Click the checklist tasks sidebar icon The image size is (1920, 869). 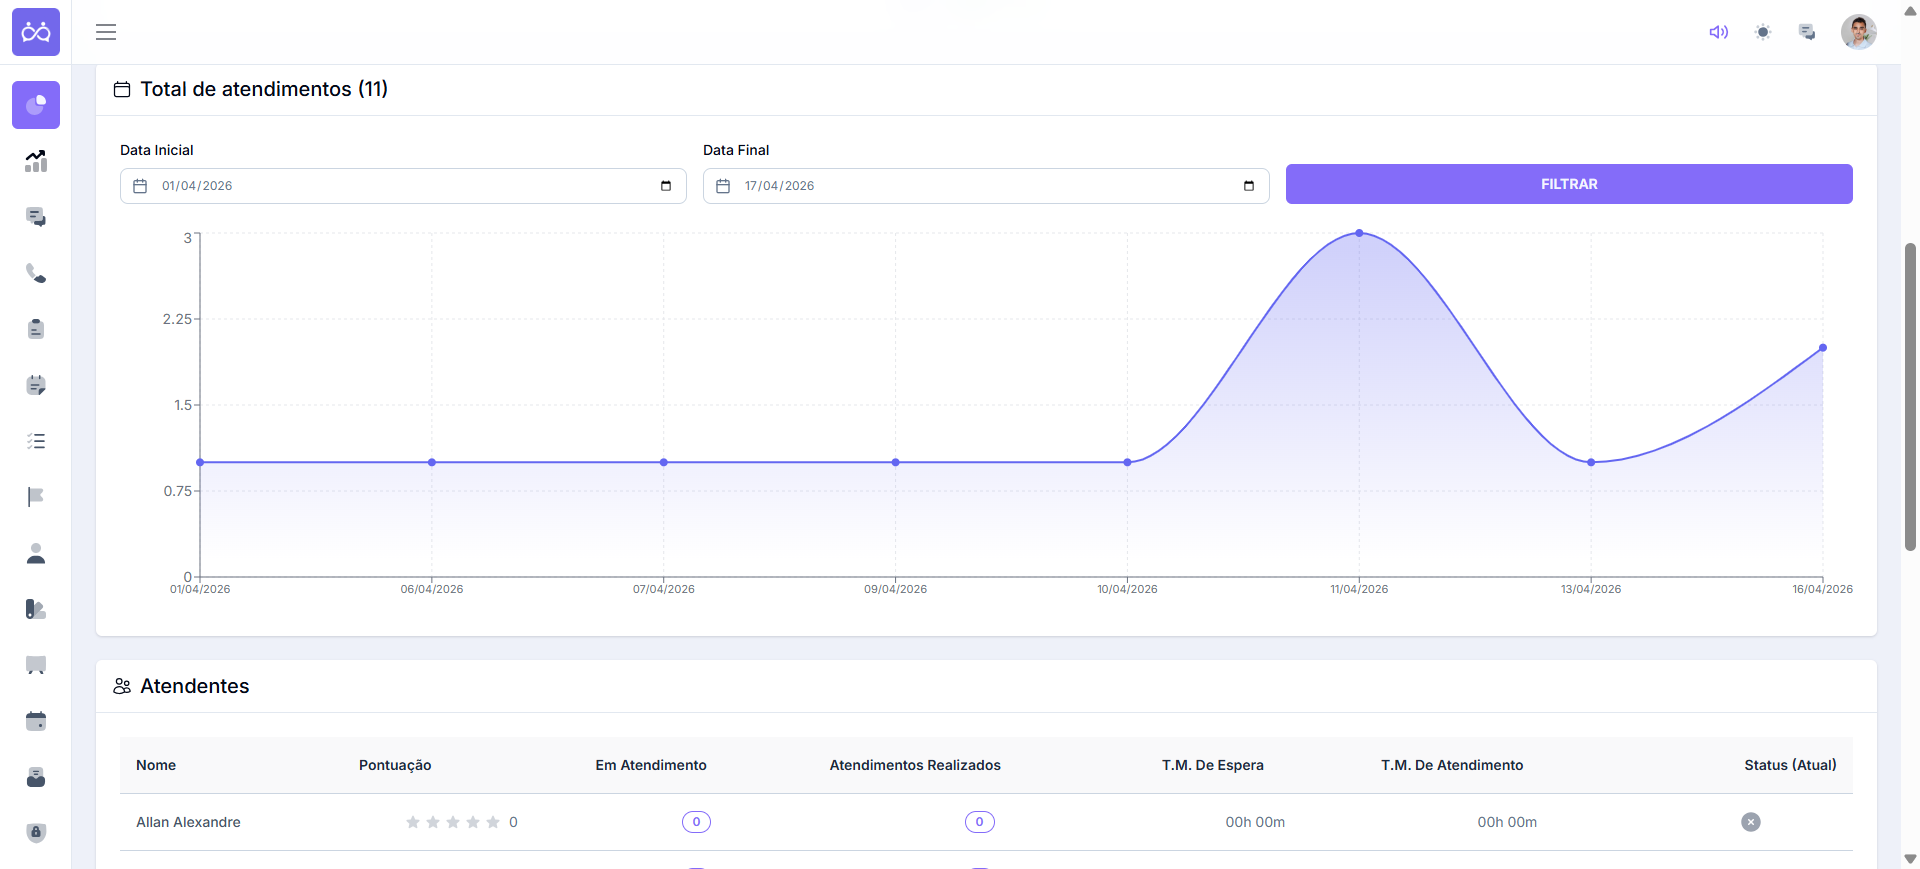point(36,441)
